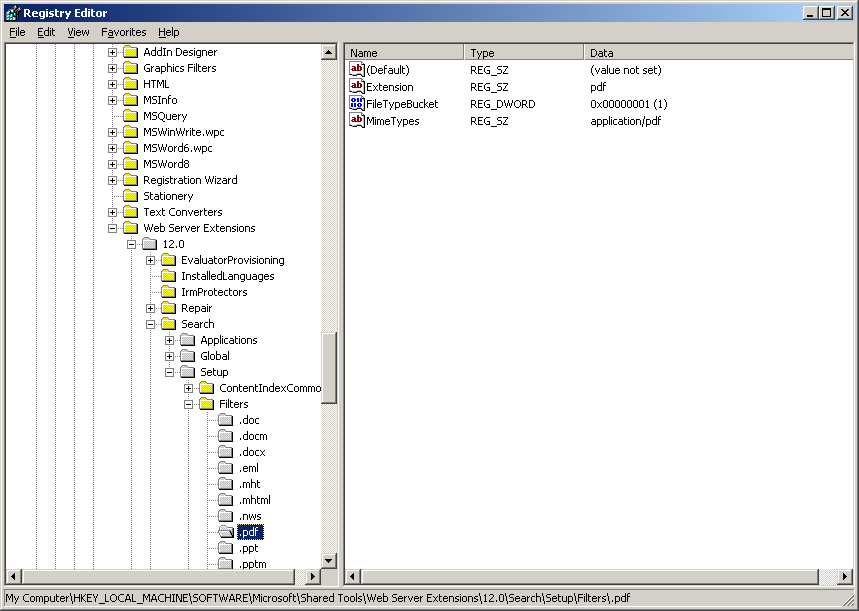859x611 pixels.
Task: Click the .docx folder icon
Action: 226,452
